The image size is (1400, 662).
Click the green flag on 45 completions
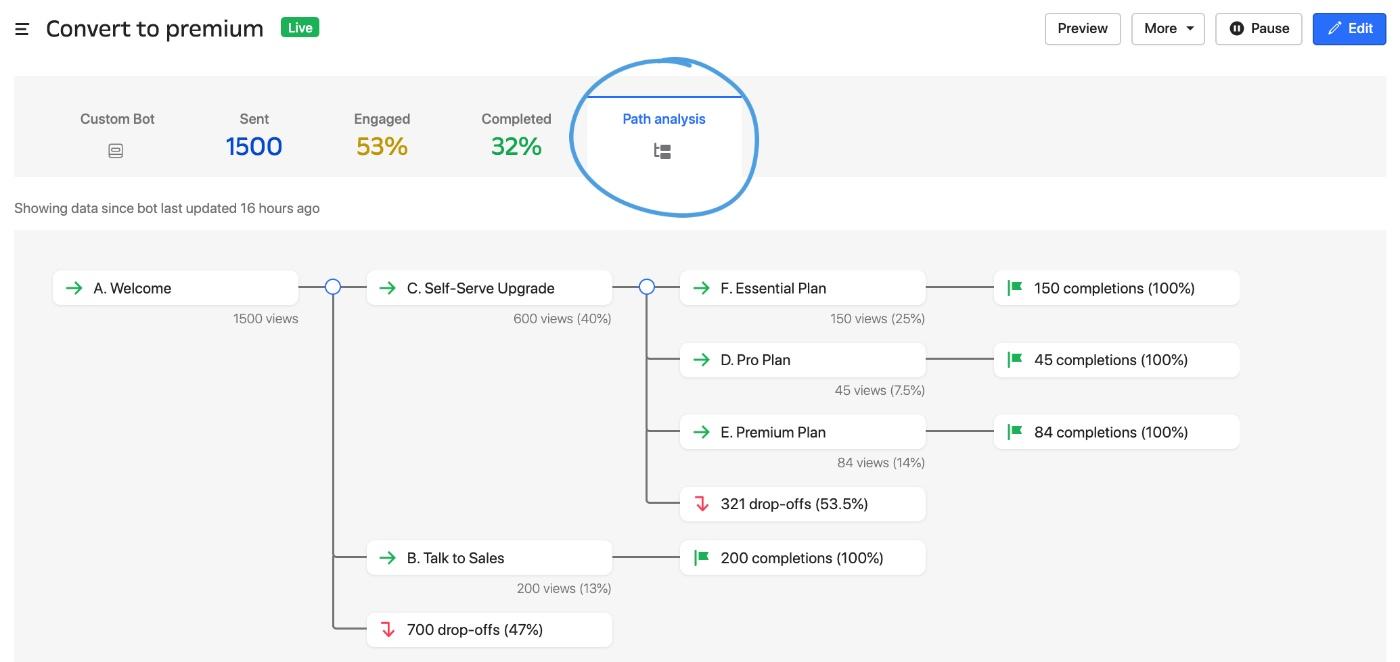tap(1015, 360)
